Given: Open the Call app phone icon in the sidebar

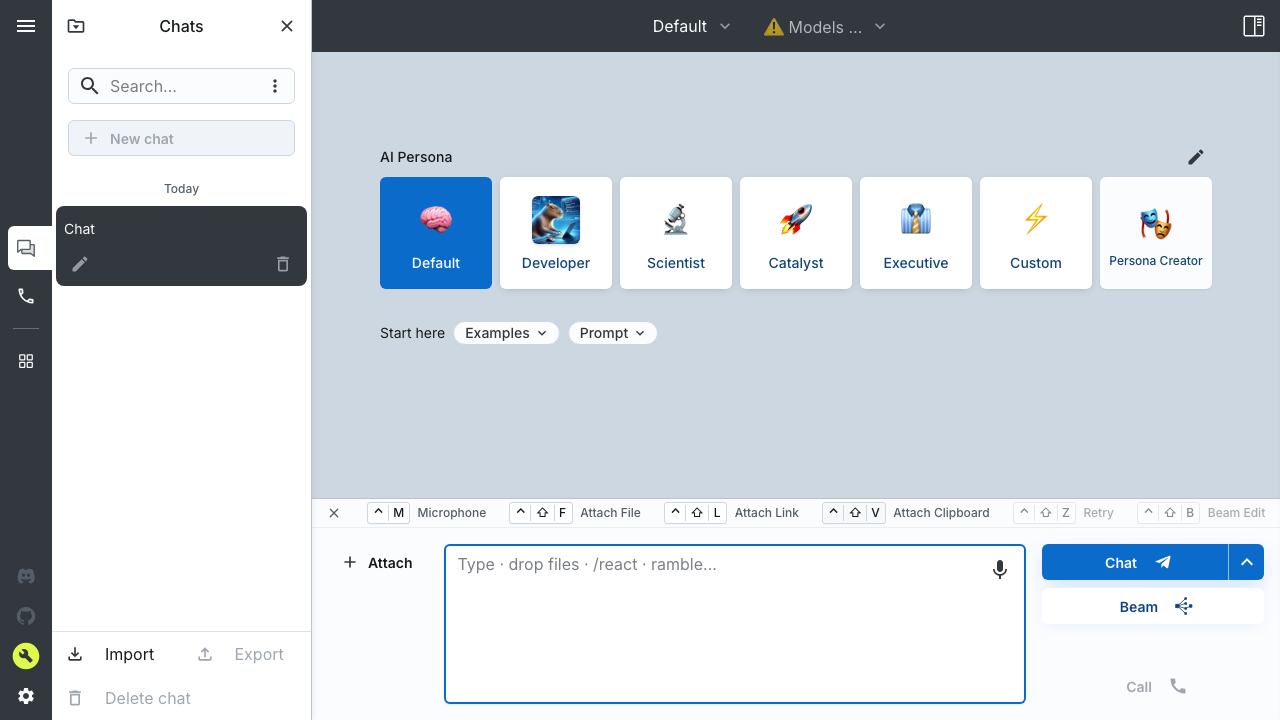Looking at the screenshot, I should click(x=26, y=296).
